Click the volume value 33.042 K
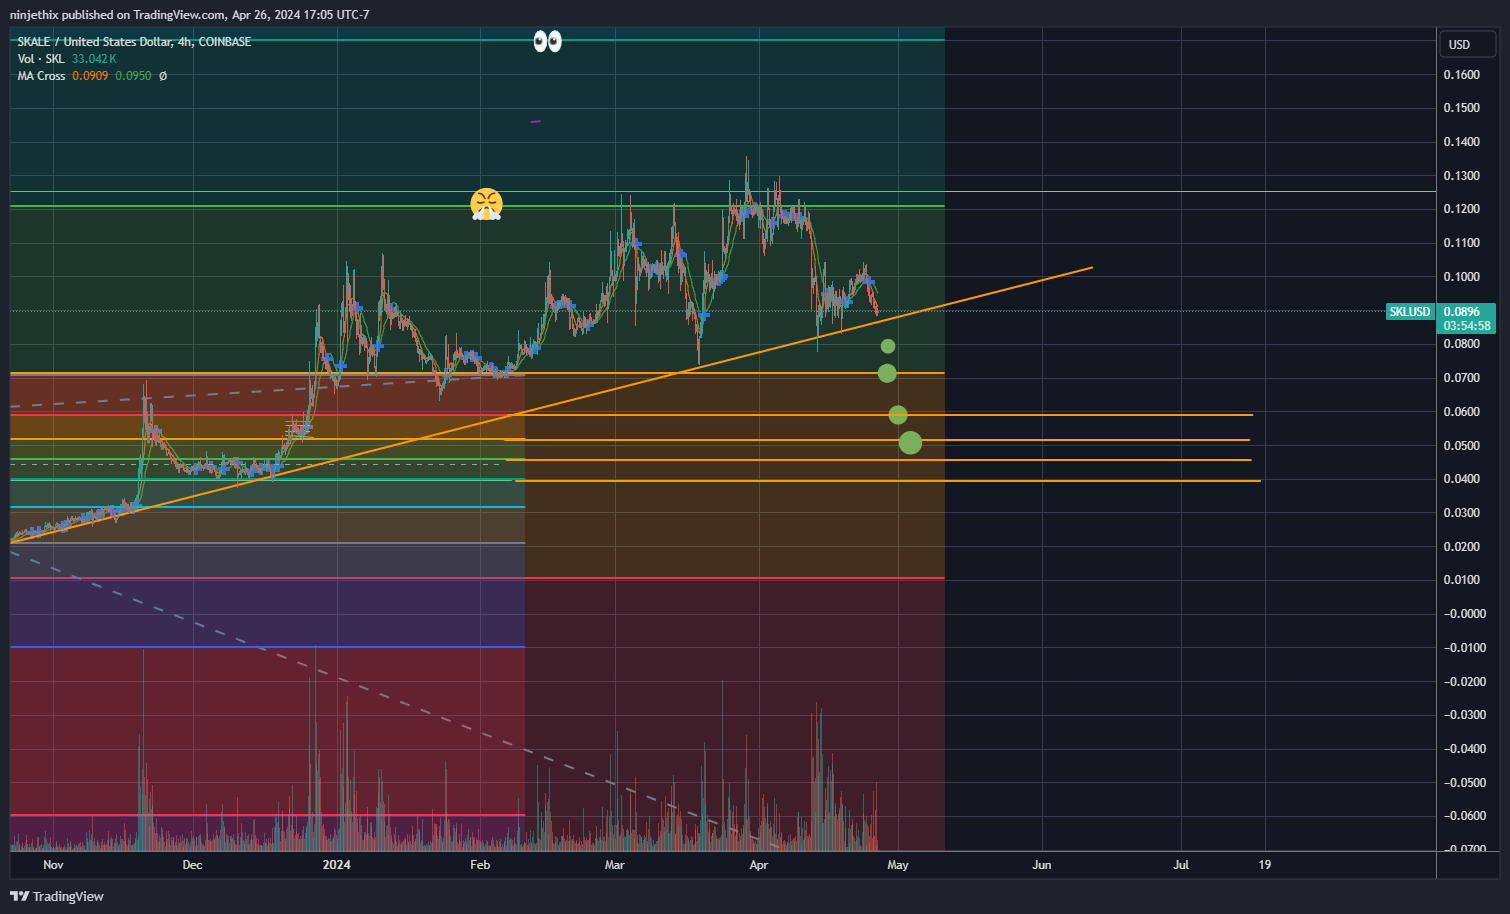1510x914 pixels. 94,59
